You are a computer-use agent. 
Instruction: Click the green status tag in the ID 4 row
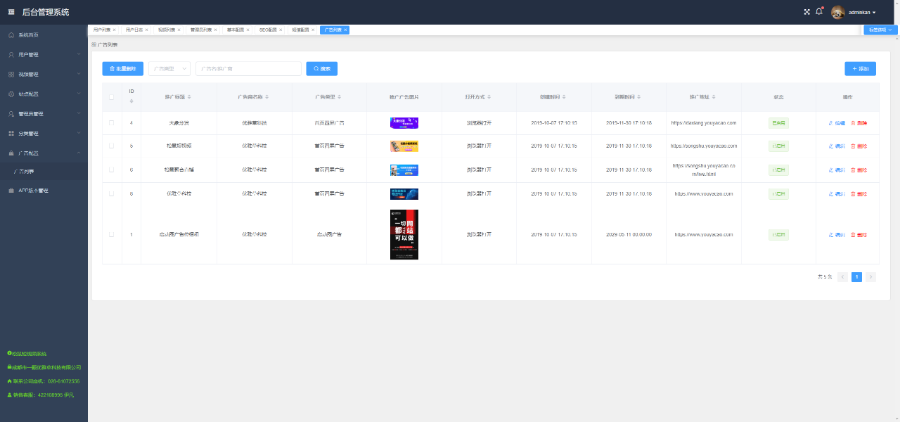click(x=779, y=123)
